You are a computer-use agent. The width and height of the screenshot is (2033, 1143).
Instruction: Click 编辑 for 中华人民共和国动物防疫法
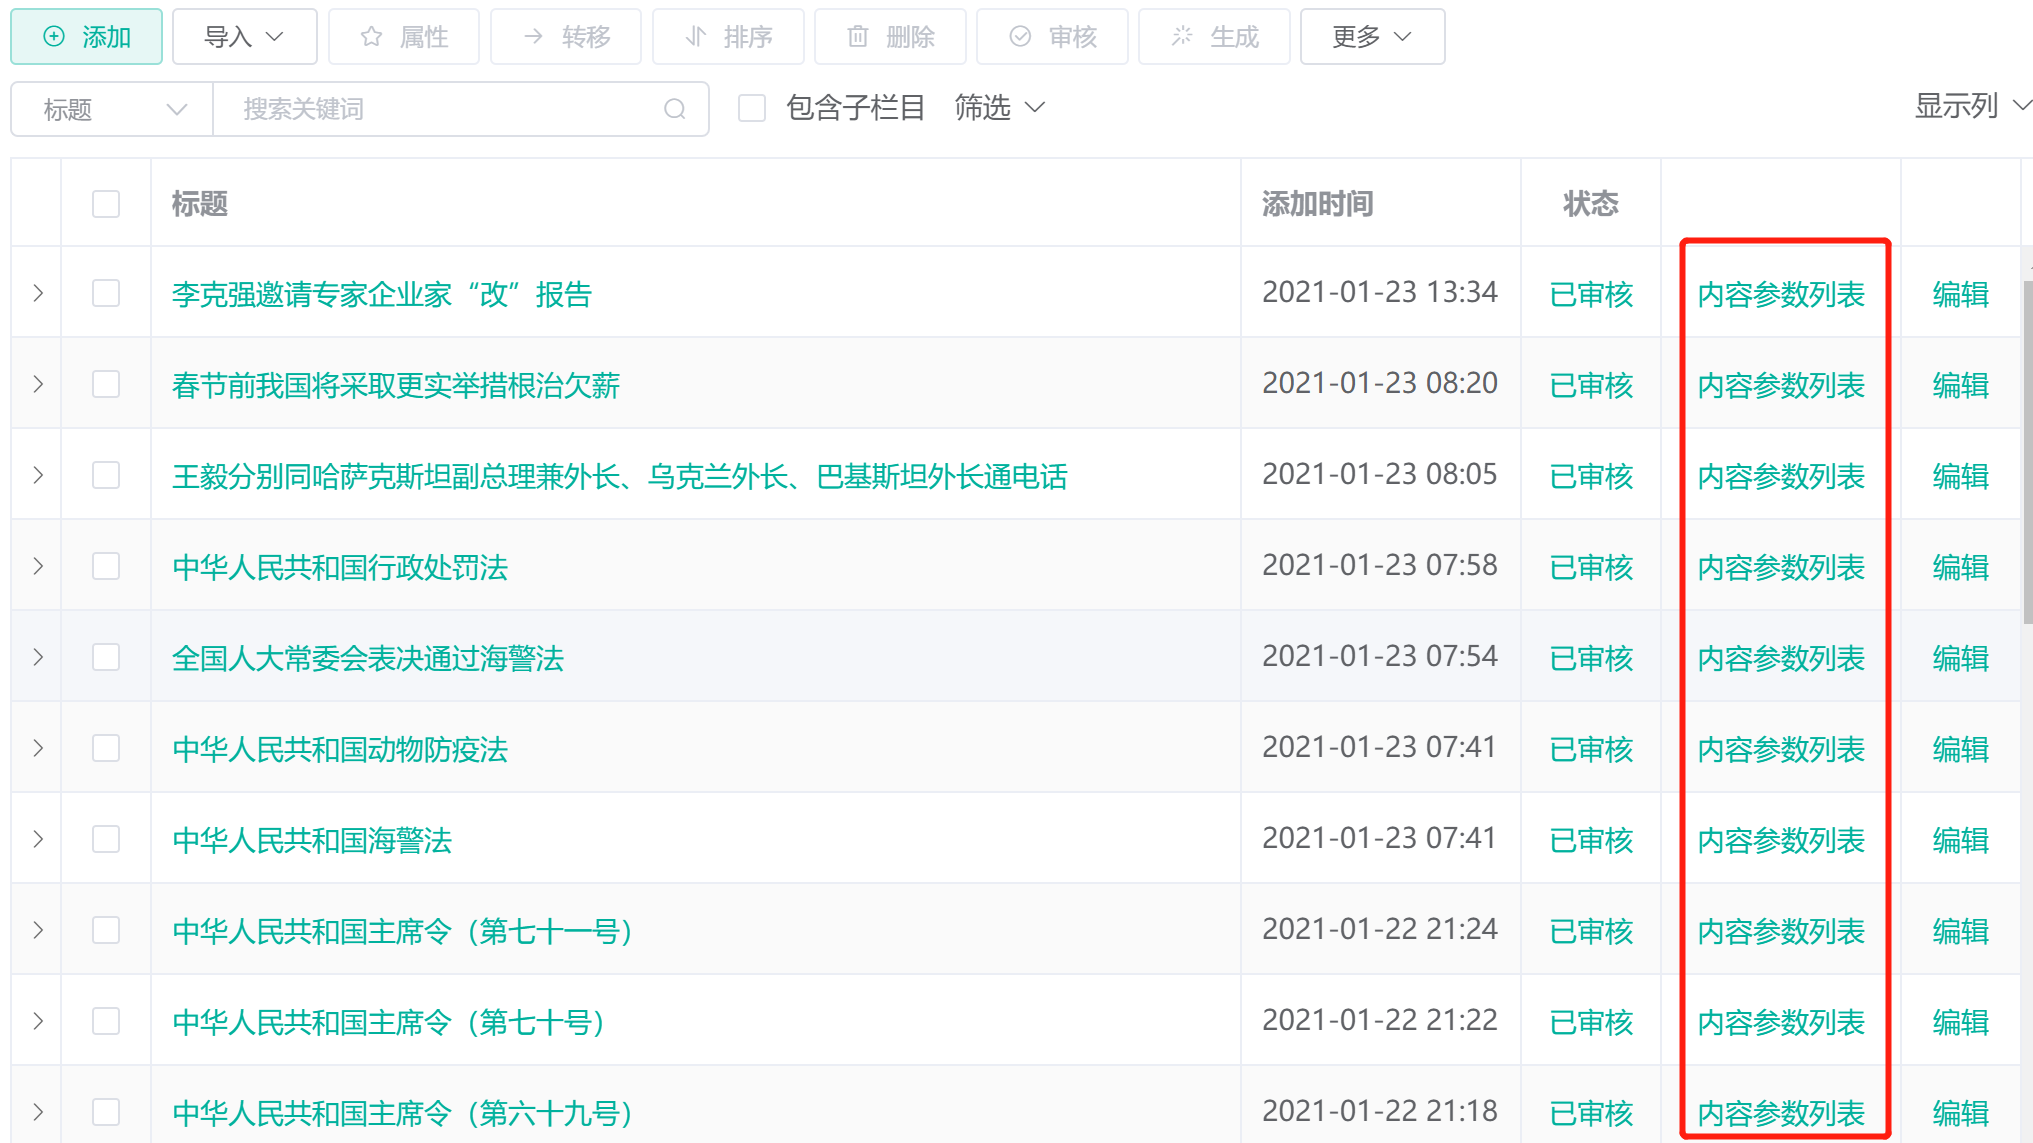pyautogui.click(x=1960, y=749)
